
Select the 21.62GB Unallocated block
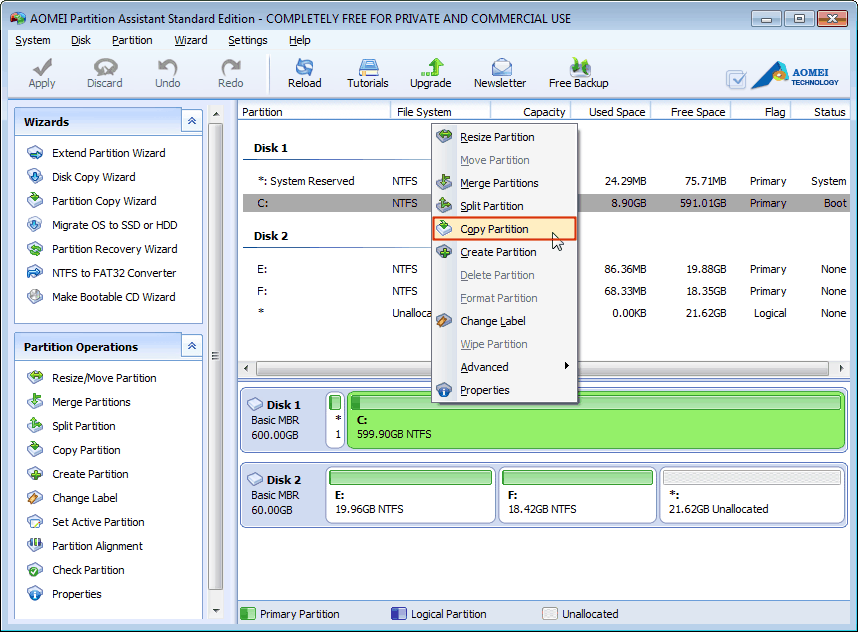752,495
